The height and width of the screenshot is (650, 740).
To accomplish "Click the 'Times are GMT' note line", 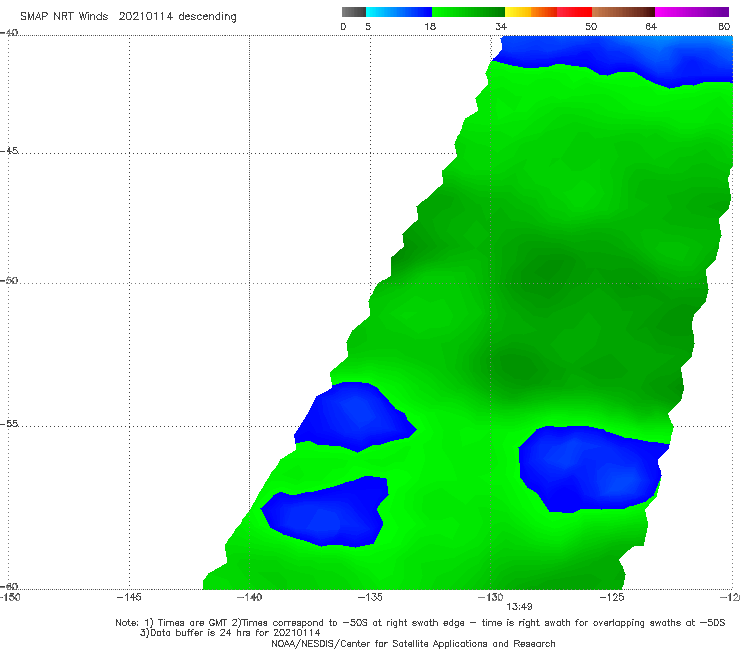I will tap(420, 623).
